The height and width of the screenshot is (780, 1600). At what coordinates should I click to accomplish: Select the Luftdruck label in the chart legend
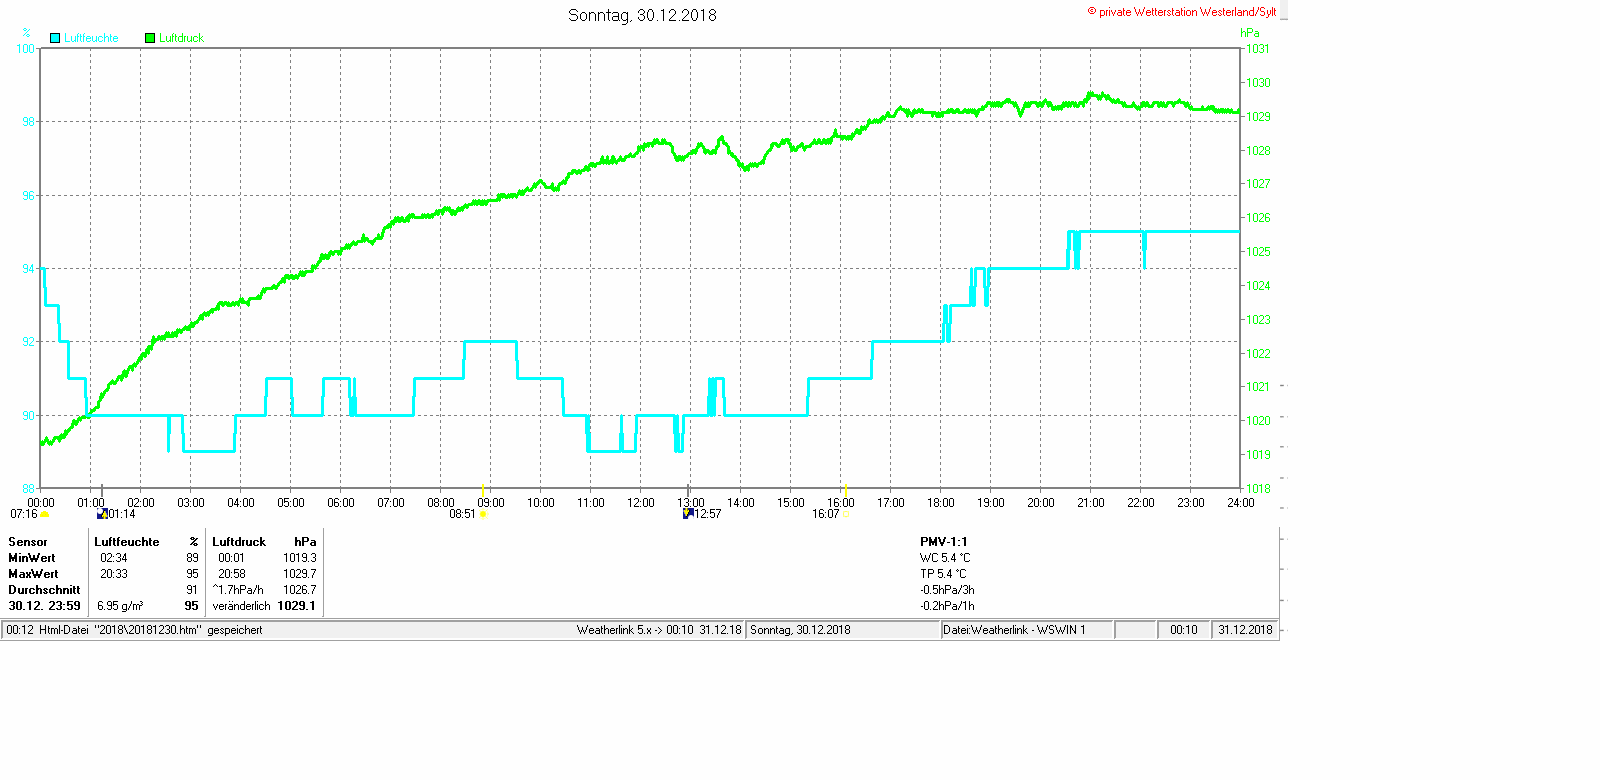coord(181,38)
